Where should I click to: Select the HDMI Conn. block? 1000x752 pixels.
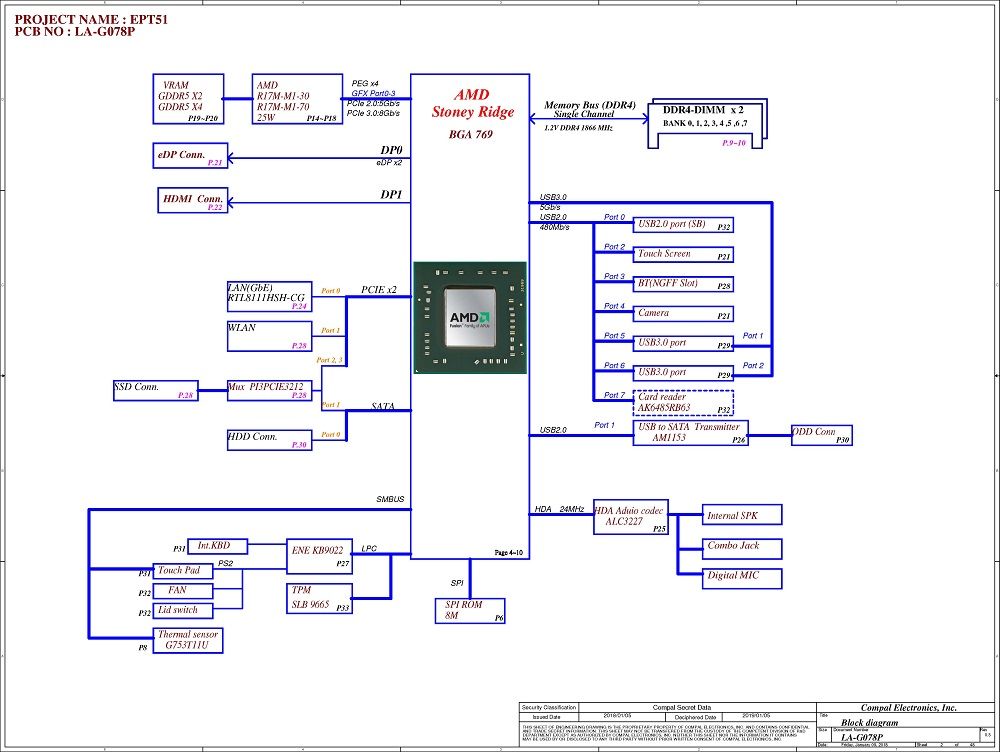pyautogui.click(x=193, y=200)
